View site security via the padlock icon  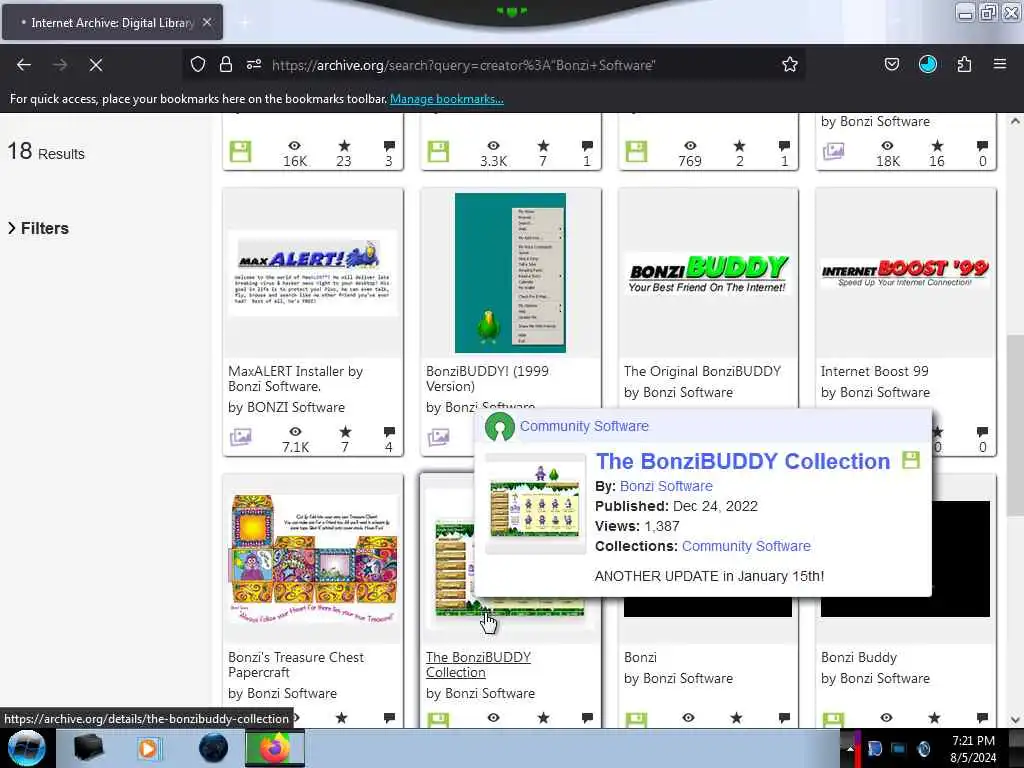tap(226, 64)
